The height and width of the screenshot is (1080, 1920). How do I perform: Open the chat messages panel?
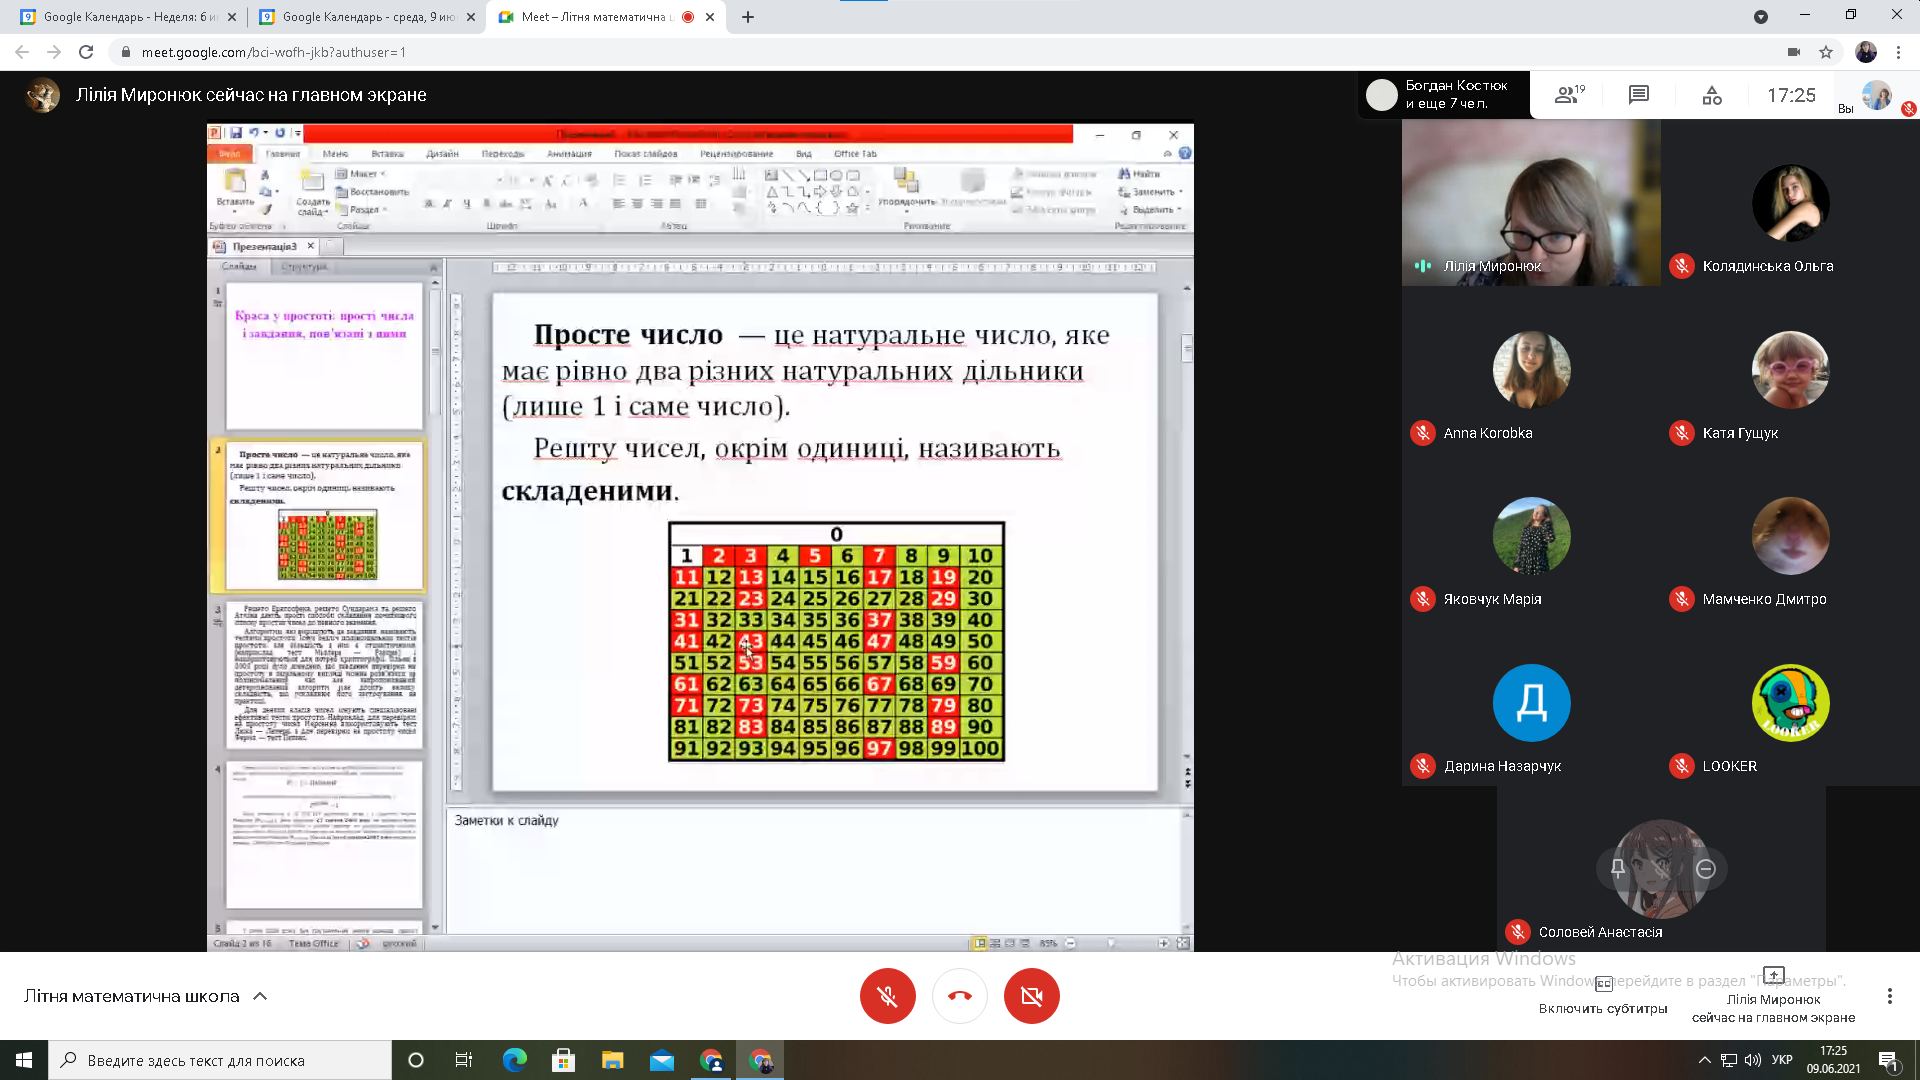tap(1638, 95)
